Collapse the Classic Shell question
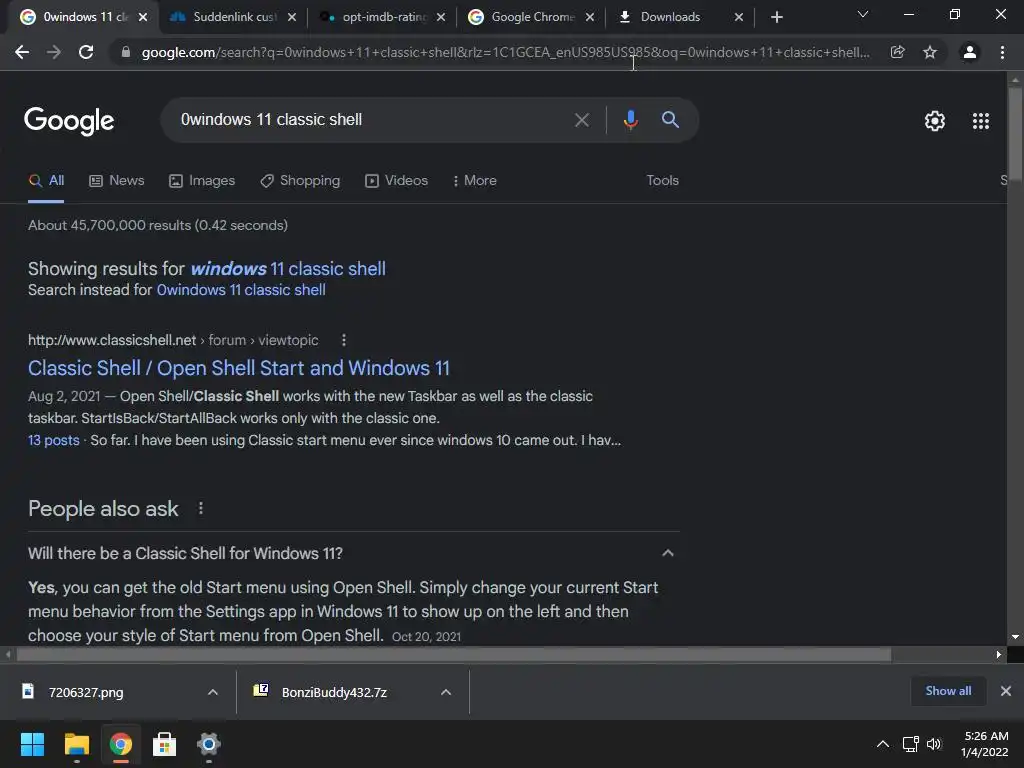 (x=667, y=553)
